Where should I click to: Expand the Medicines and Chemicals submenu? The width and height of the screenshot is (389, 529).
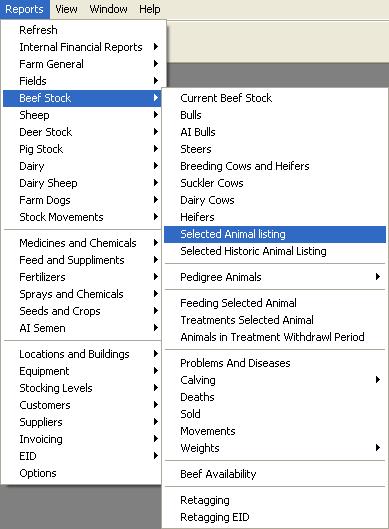(x=82, y=243)
